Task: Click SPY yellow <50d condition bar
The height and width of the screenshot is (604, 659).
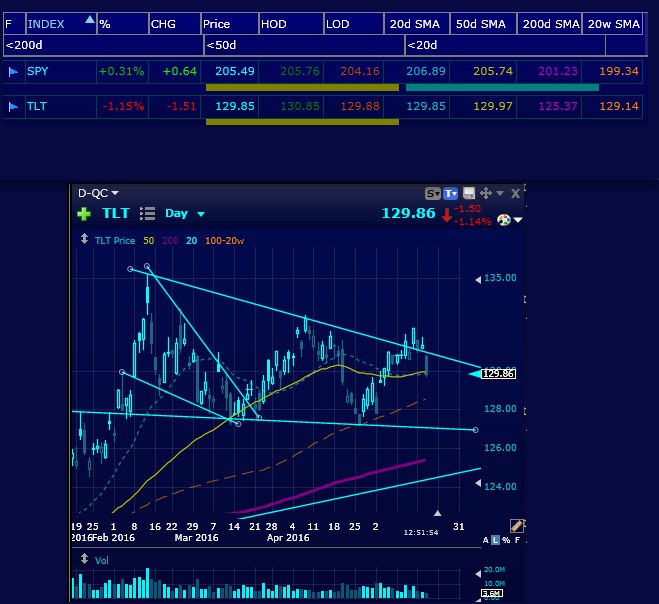Action: [x=302, y=87]
